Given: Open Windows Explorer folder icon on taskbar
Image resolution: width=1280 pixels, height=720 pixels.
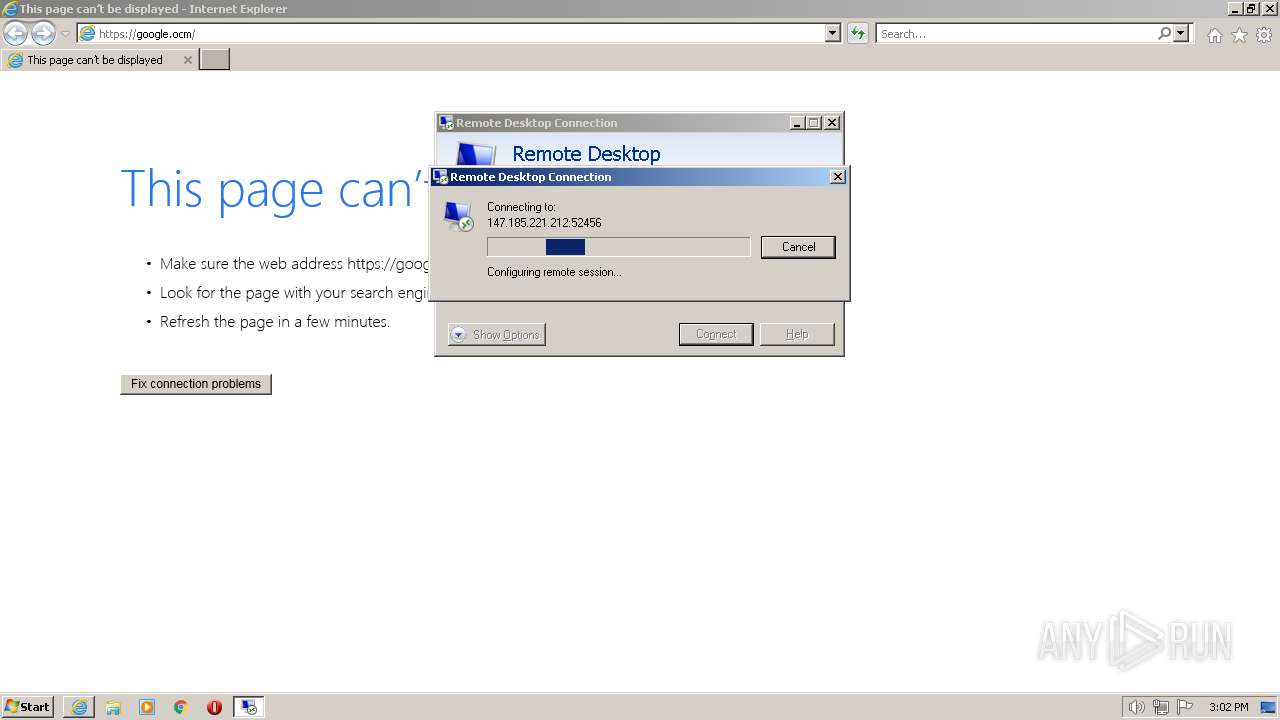Looking at the screenshot, I should click(x=113, y=707).
